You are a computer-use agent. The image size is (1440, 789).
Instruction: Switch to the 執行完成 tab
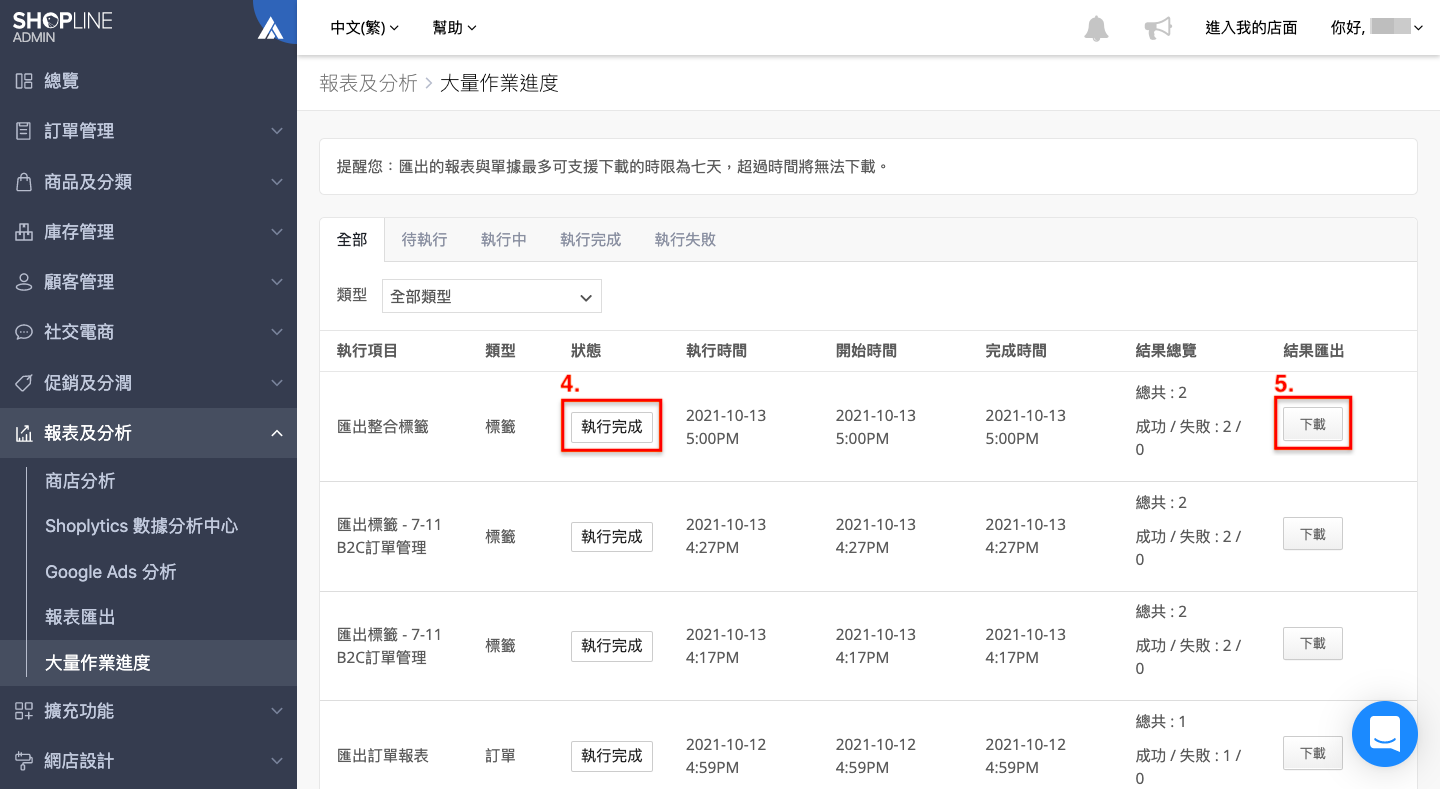[591, 240]
